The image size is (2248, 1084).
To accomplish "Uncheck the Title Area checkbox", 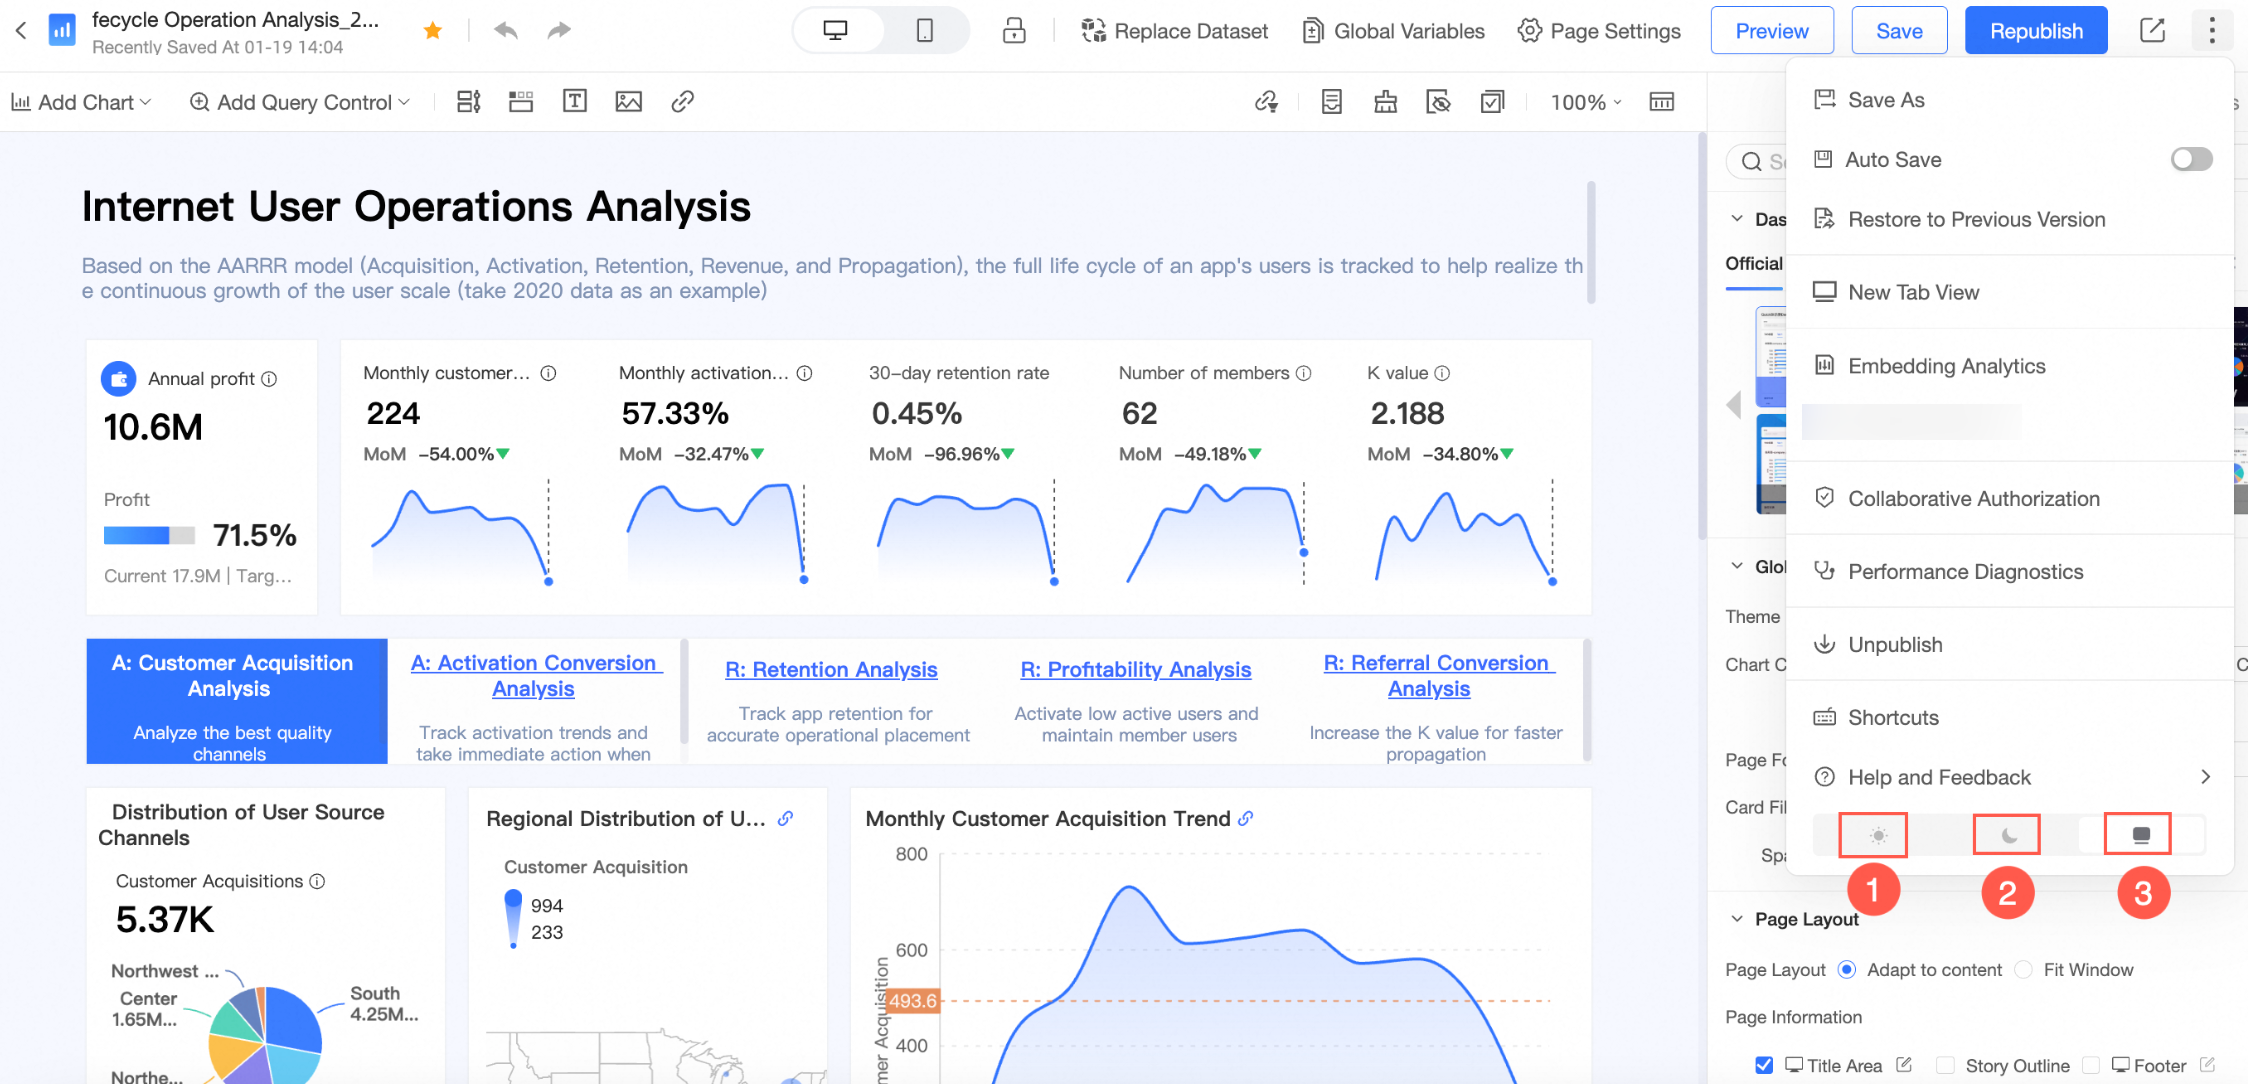I will pyautogui.click(x=1764, y=1065).
